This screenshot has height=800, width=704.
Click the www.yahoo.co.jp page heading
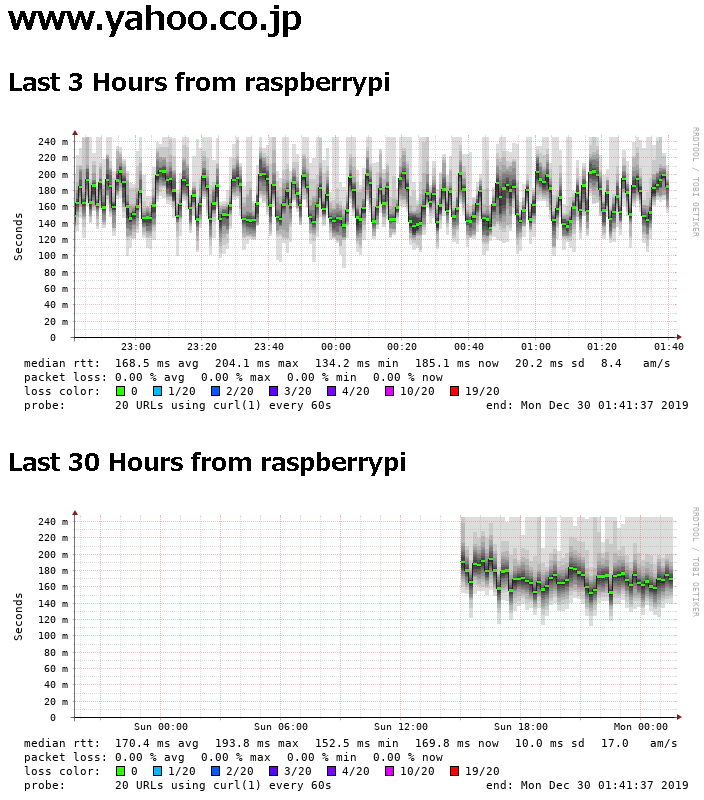tap(155, 20)
